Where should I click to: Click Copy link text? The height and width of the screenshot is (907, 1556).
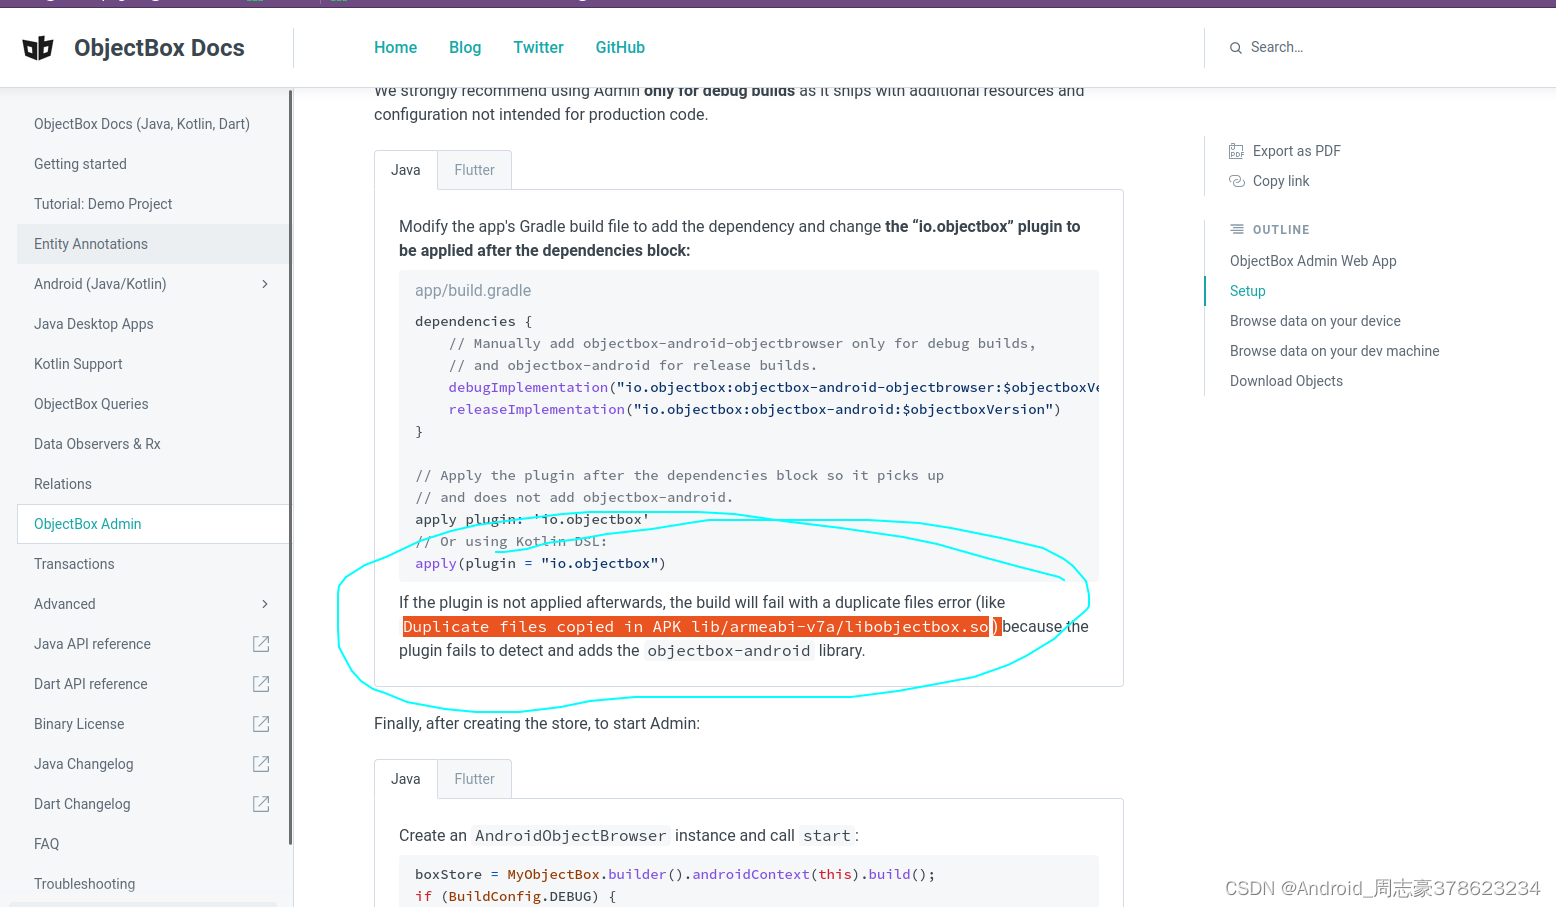point(1281,181)
